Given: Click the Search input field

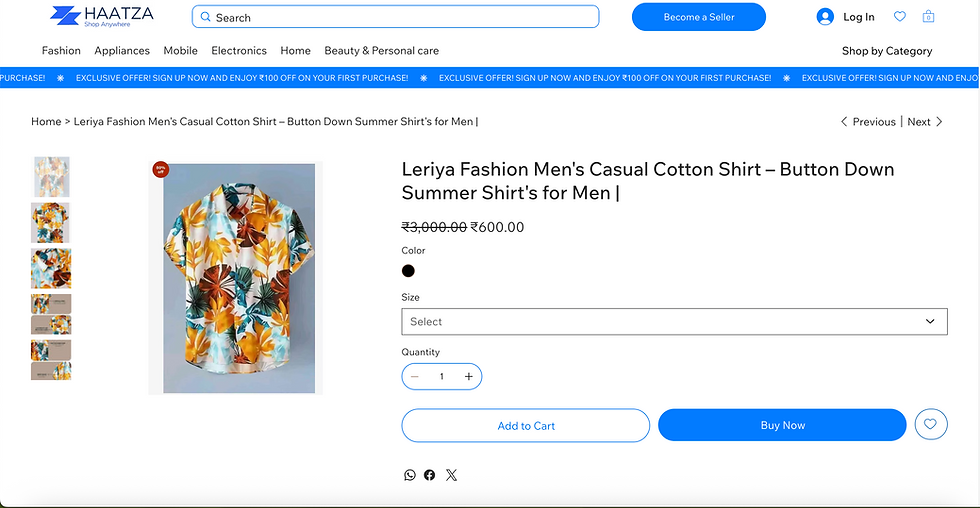Looking at the screenshot, I should coord(396,17).
